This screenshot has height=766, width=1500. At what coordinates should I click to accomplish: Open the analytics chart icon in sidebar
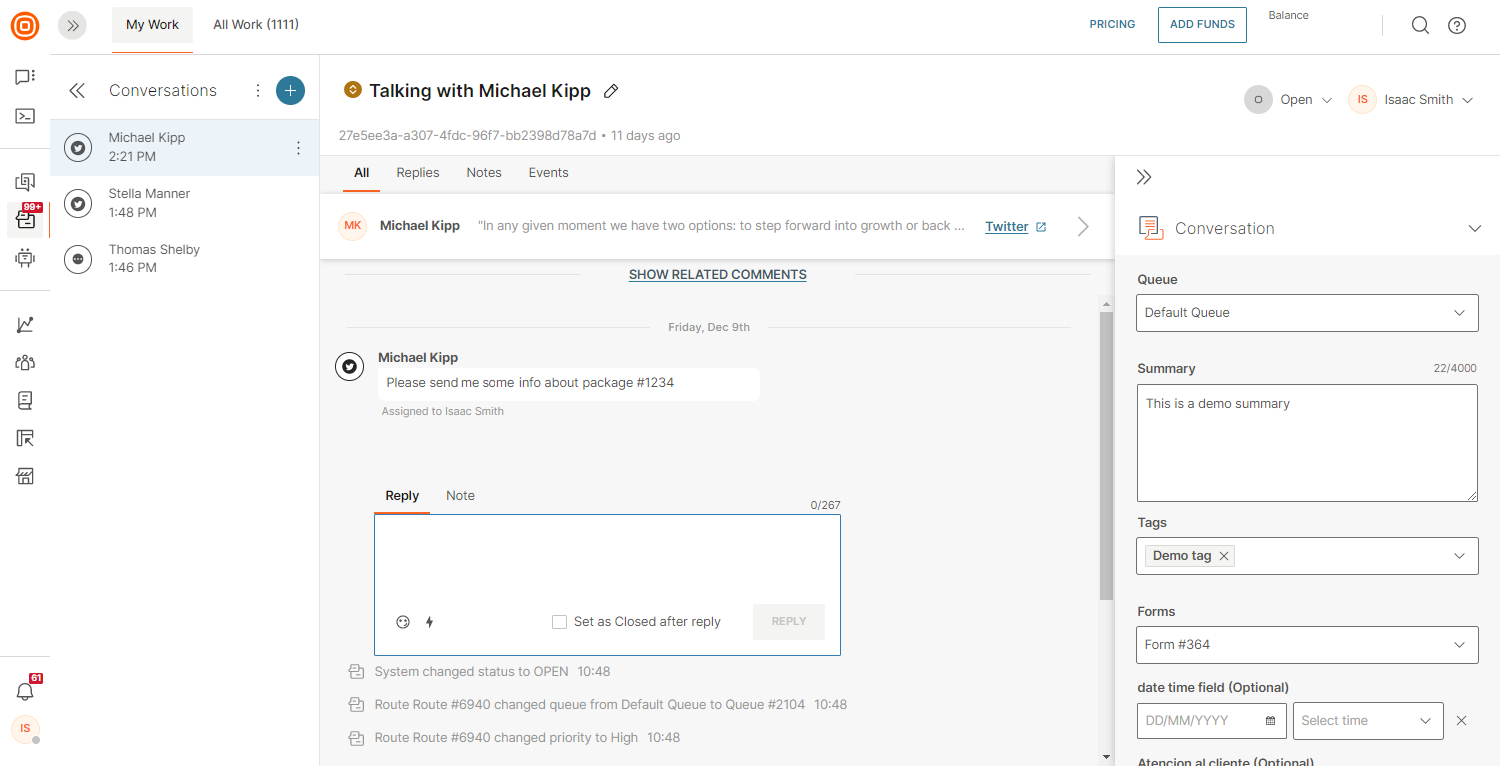click(25, 325)
